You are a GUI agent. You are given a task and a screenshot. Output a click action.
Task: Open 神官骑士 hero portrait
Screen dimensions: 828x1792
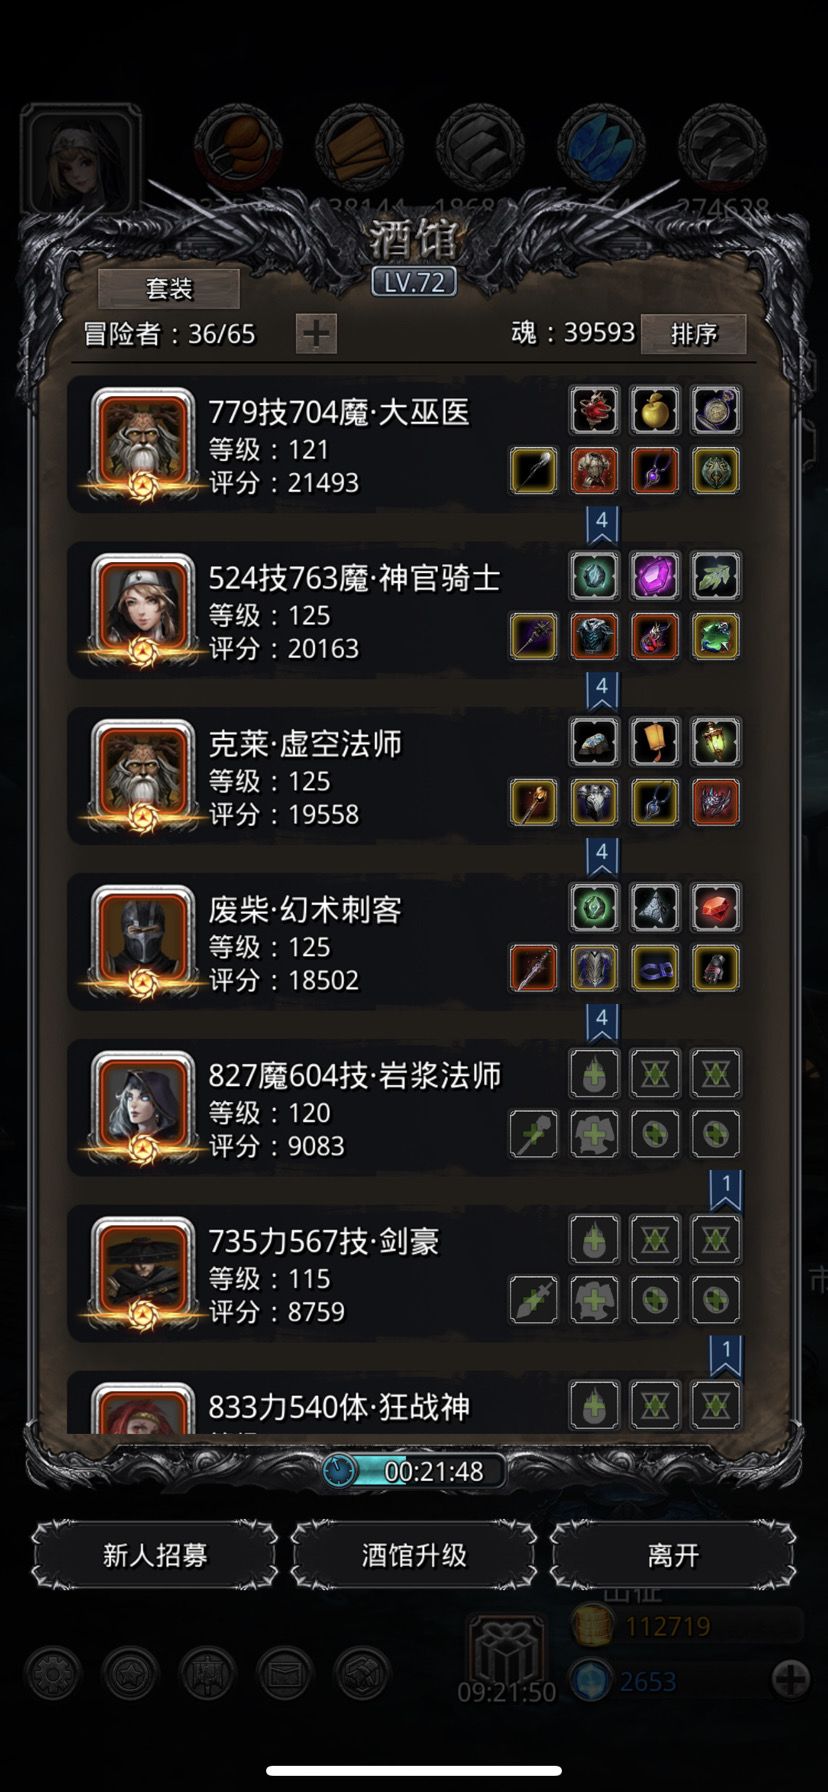click(143, 610)
